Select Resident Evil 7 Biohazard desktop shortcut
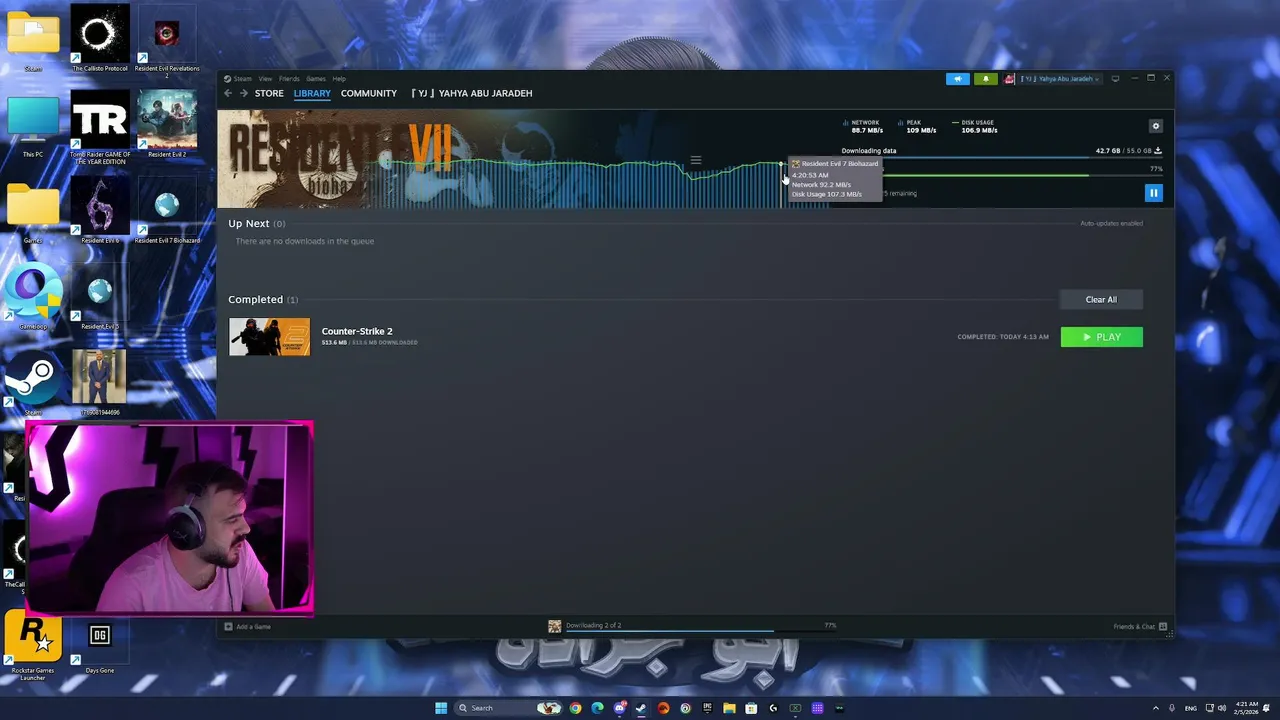1280x720 pixels. tap(167, 211)
